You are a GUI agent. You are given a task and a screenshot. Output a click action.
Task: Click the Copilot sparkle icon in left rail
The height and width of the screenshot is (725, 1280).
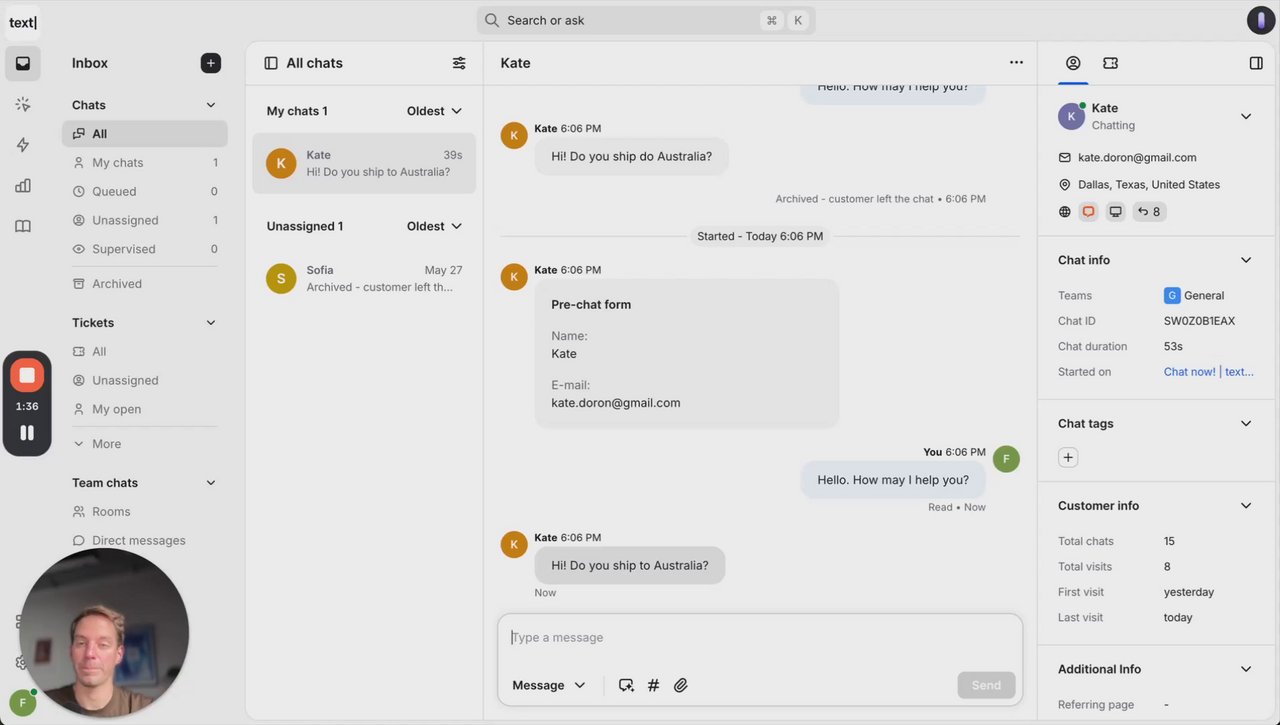click(x=23, y=104)
